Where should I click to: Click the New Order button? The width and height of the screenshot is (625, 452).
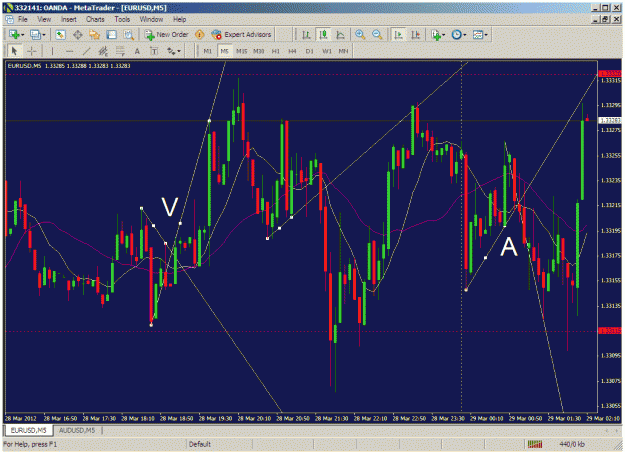coord(167,35)
